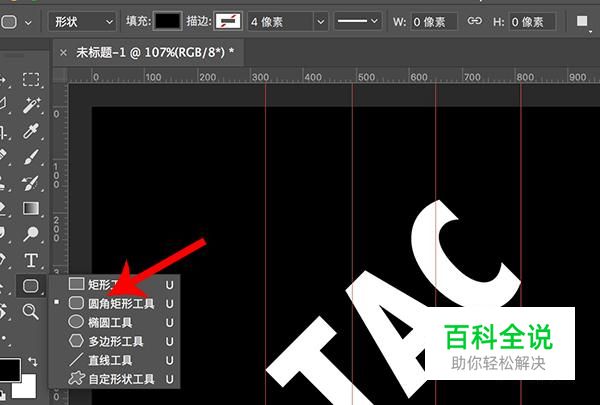Image resolution: width=600 pixels, height=405 pixels.
Task: Select the Eyedropper tool
Action: [31, 131]
